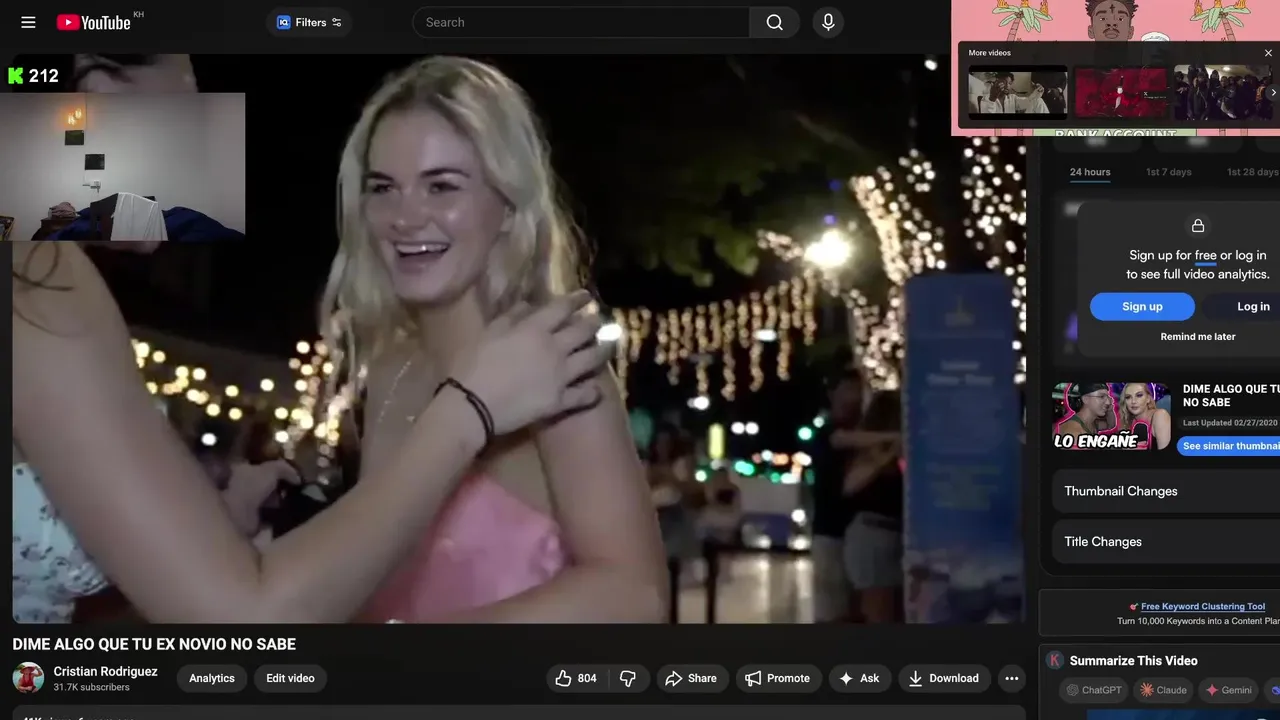
Task: Go to the YouTube home logo
Action: coord(93,22)
